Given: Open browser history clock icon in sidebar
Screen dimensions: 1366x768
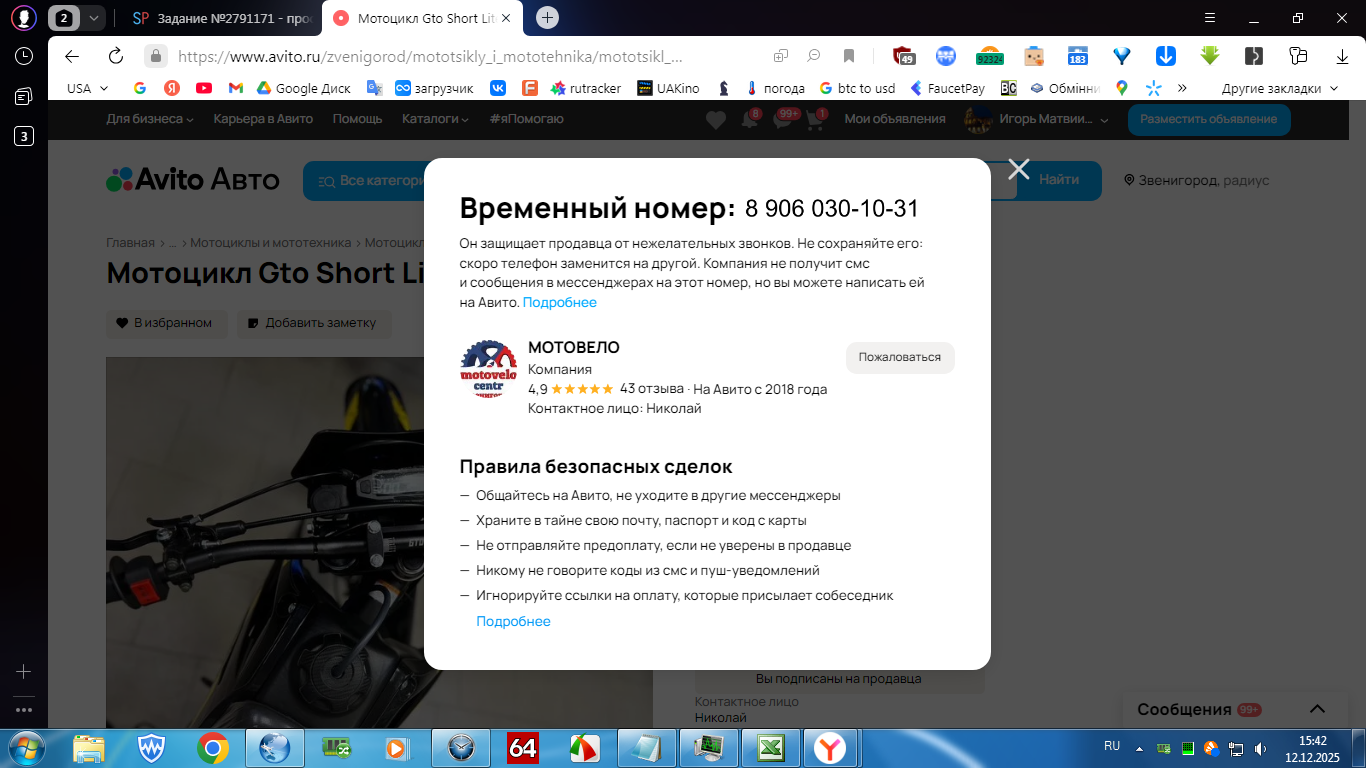Looking at the screenshot, I should [x=24, y=56].
